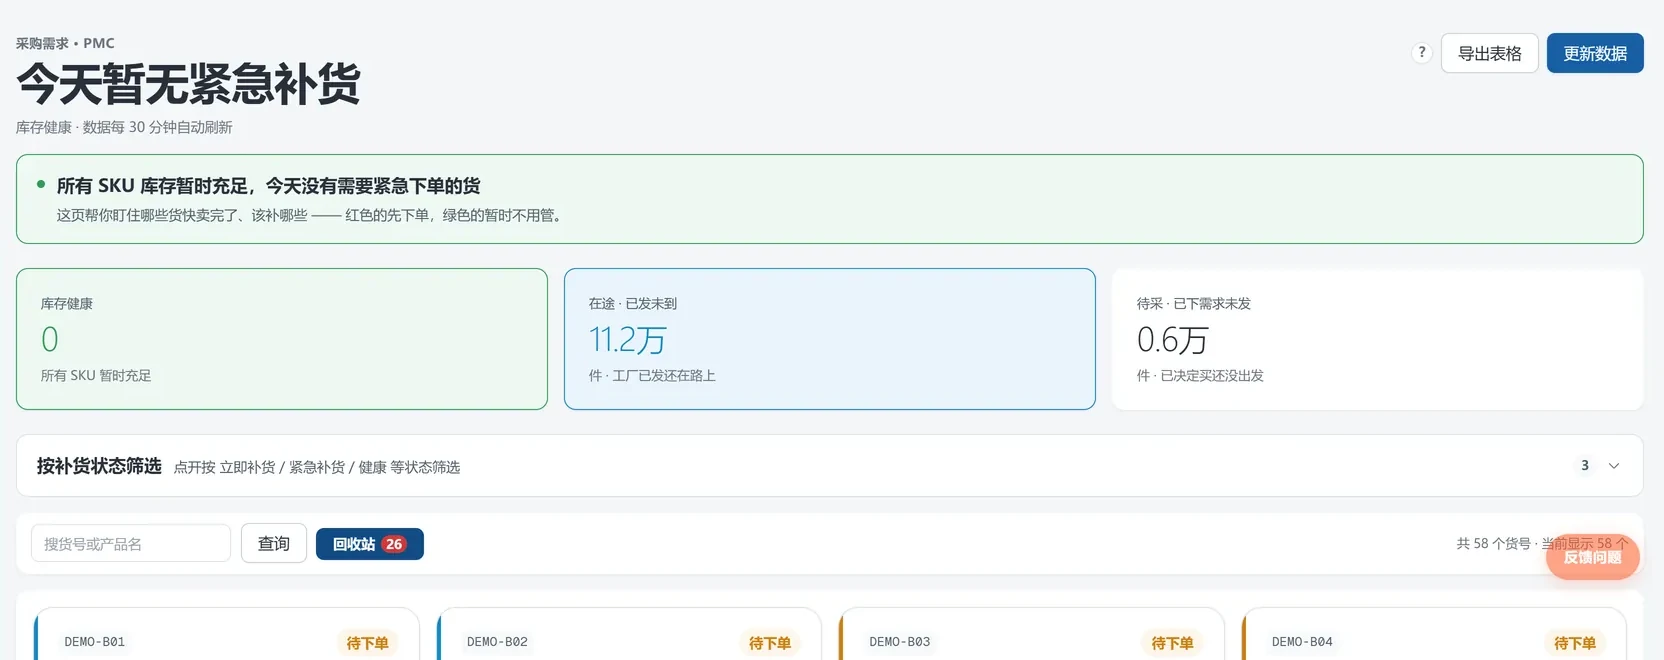Click the 反馈问题 floating feedback button
This screenshot has height=660, width=1664.
point(1592,557)
